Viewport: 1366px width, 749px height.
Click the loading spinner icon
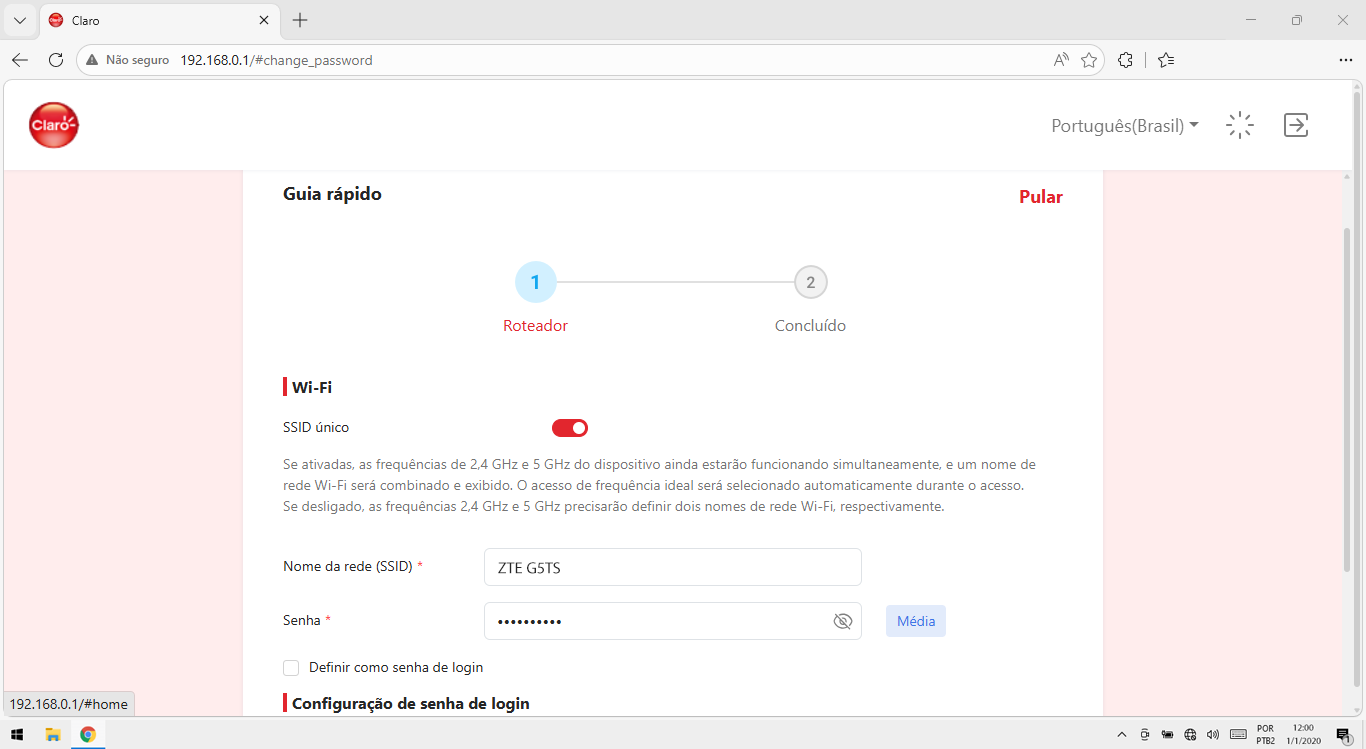tap(1240, 125)
